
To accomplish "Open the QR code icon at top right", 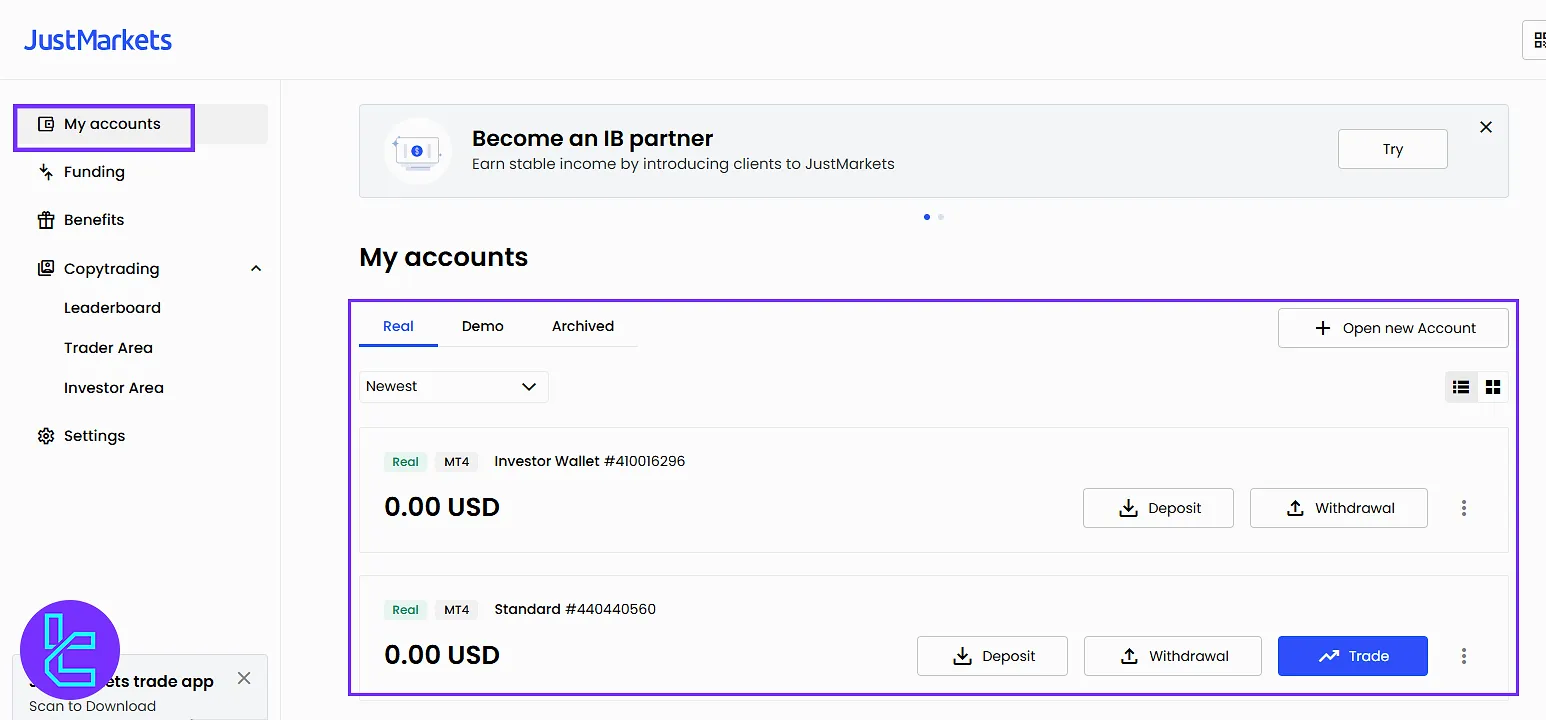I will 1538,41.
